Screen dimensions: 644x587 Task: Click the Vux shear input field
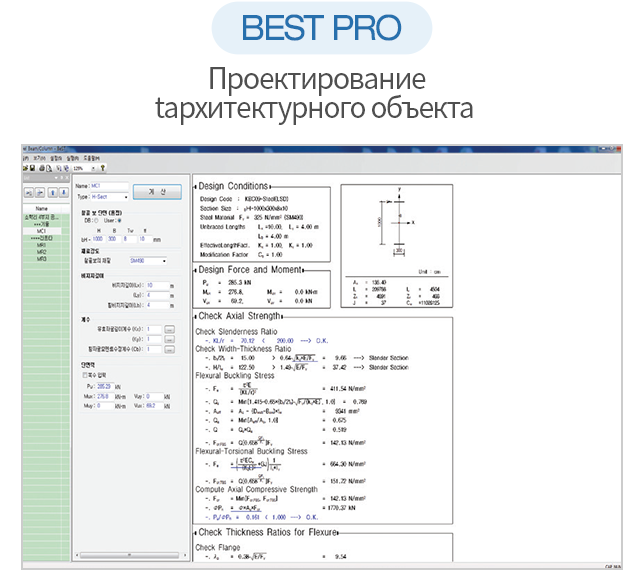click(154, 406)
